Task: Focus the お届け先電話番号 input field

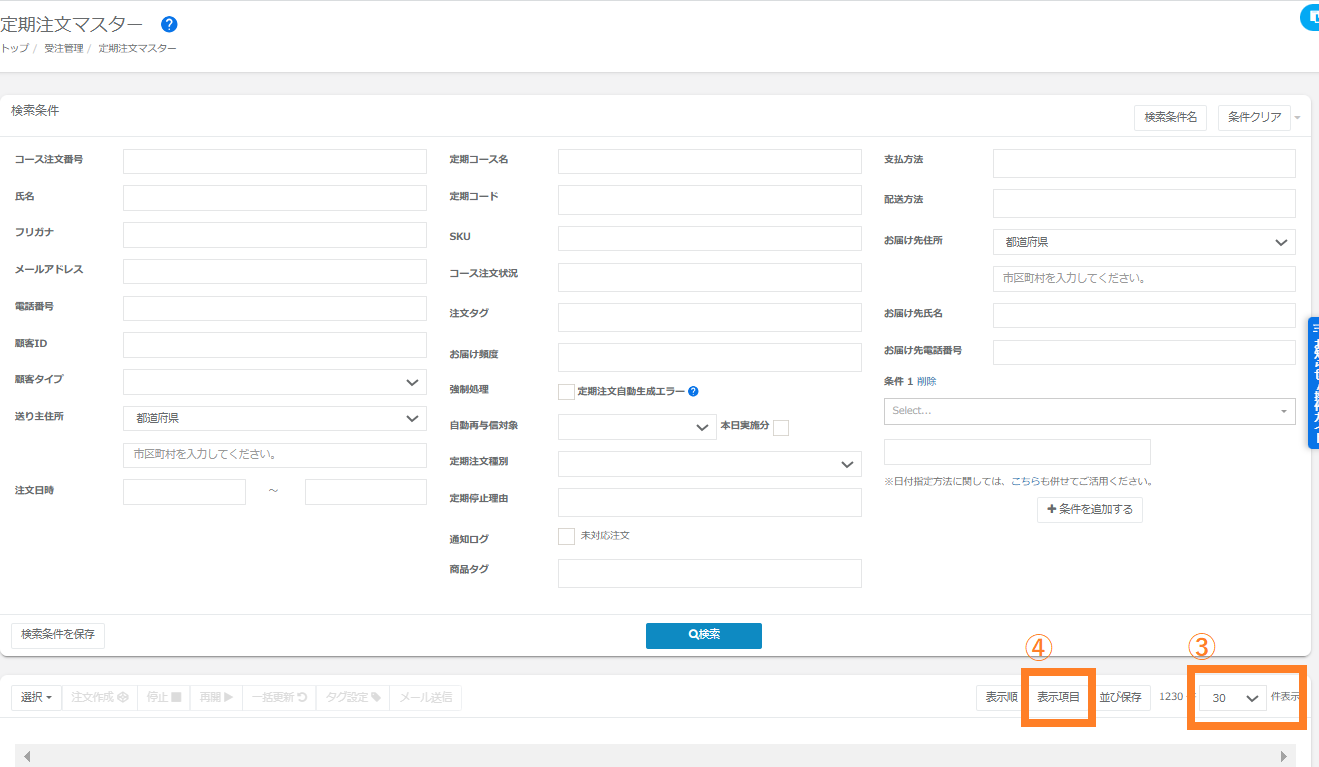Action: click(1144, 352)
